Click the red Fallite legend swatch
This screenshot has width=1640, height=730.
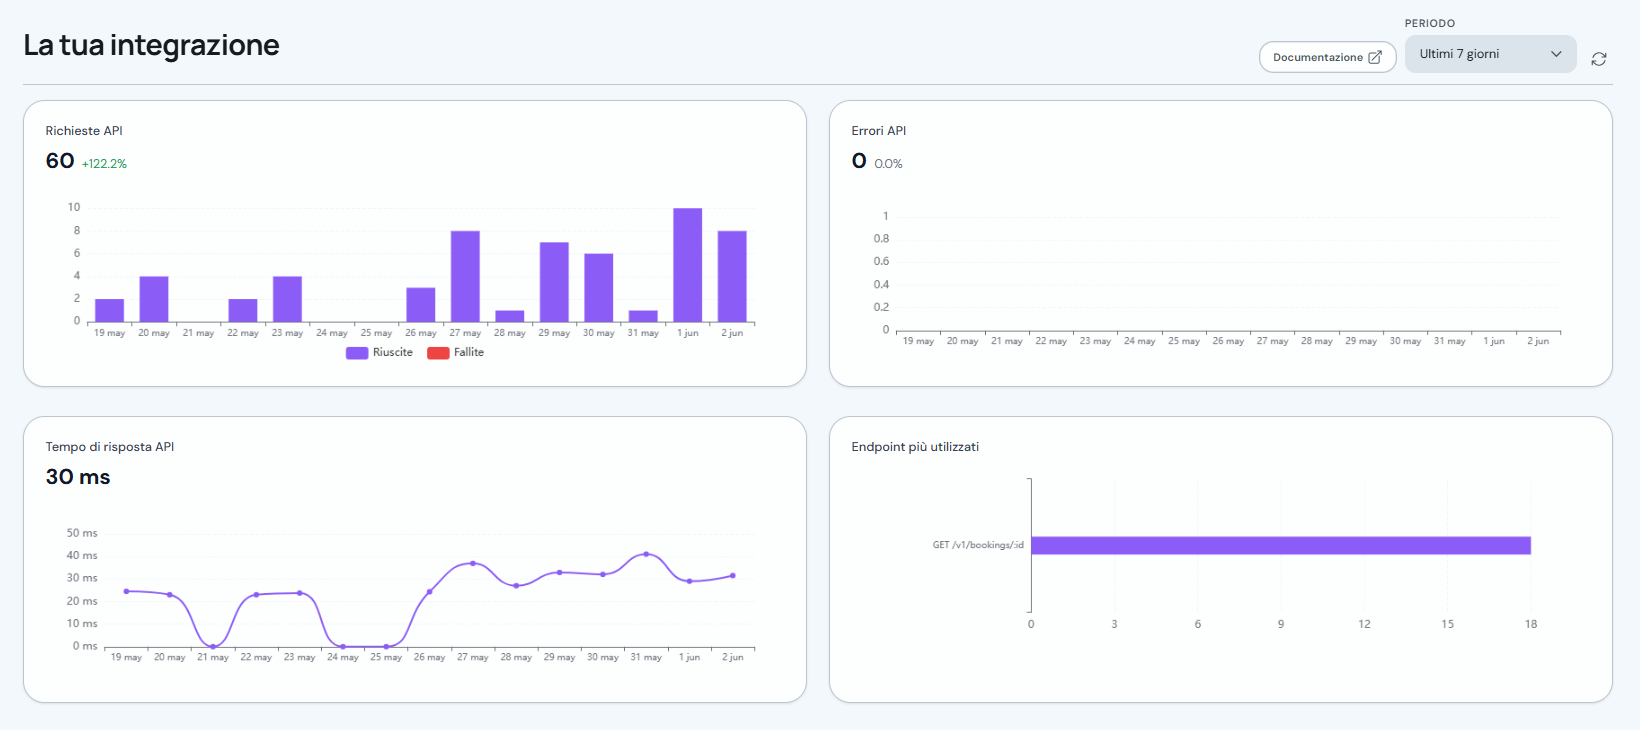point(438,353)
